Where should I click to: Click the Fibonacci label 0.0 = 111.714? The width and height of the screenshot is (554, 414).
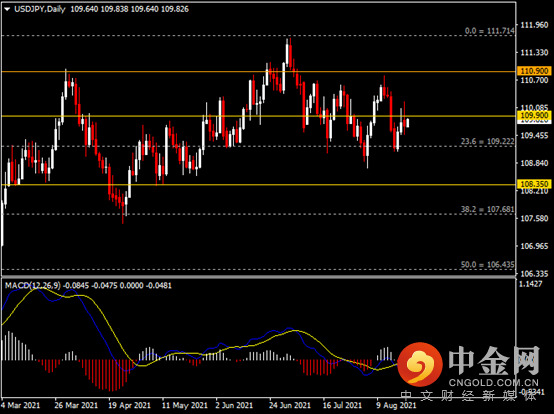489,31
